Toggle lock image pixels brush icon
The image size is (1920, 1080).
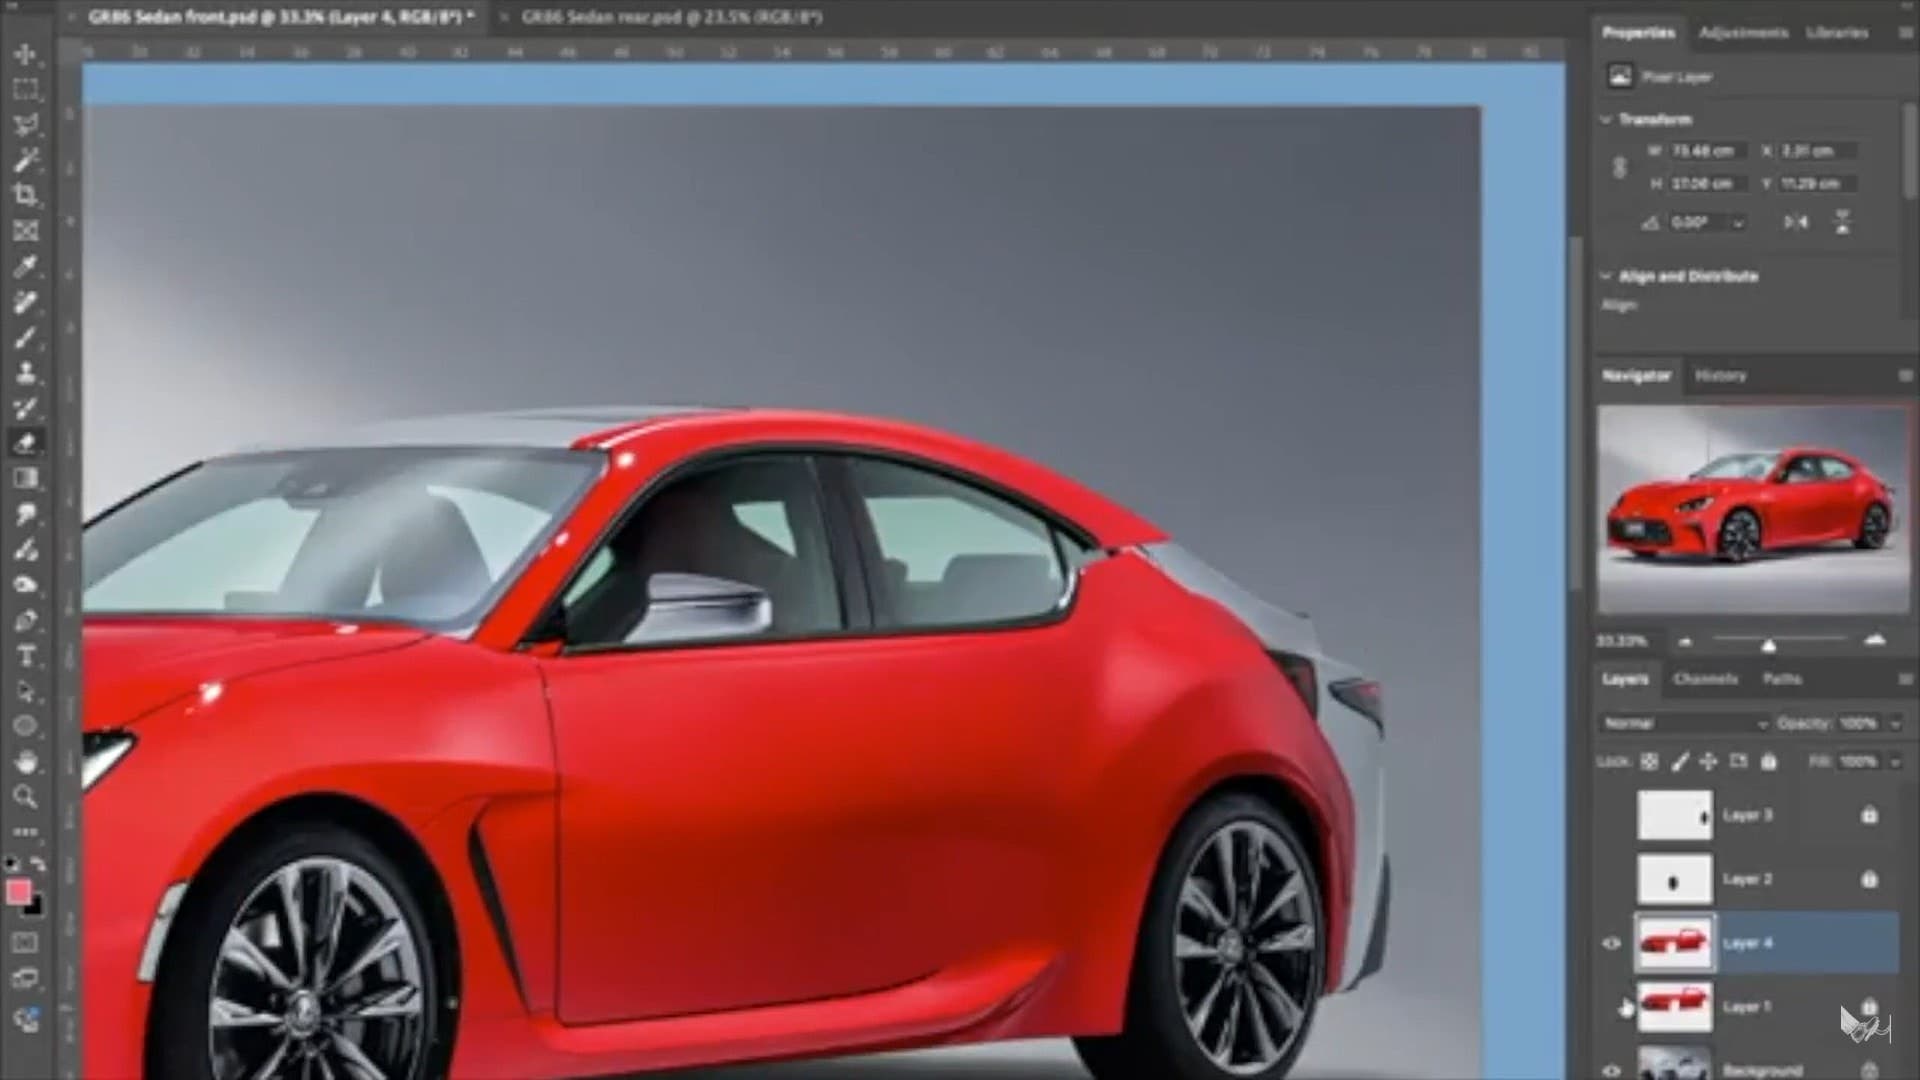pyautogui.click(x=1680, y=762)
